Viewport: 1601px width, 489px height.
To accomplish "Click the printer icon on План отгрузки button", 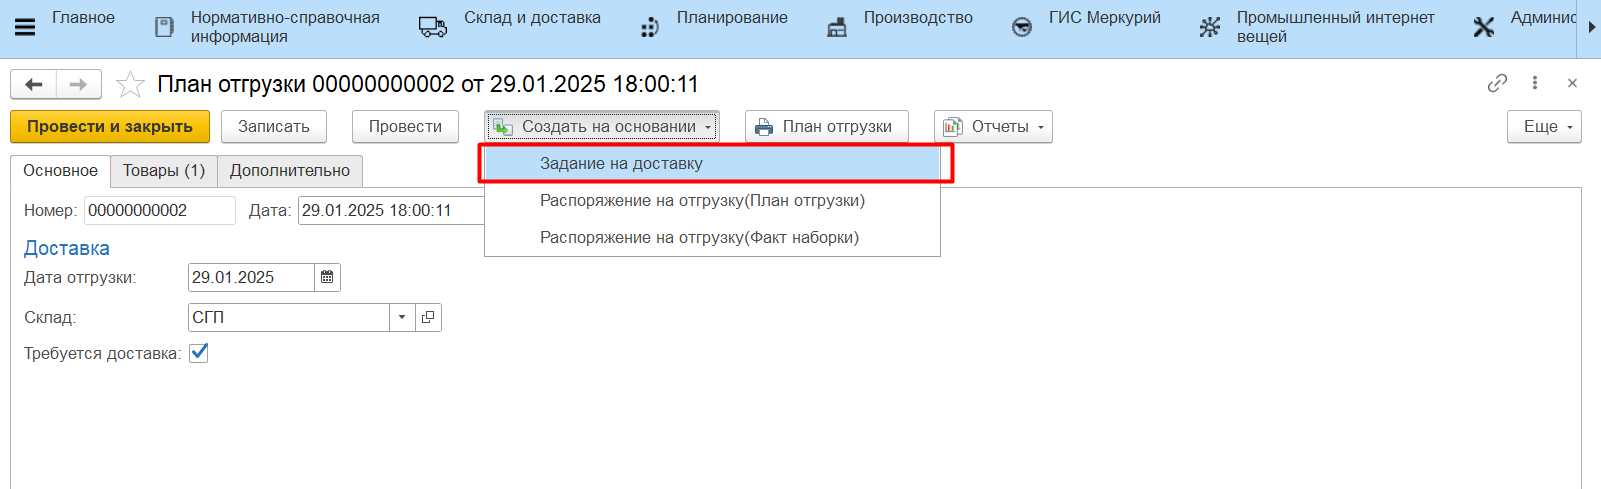I will point(764,127).
